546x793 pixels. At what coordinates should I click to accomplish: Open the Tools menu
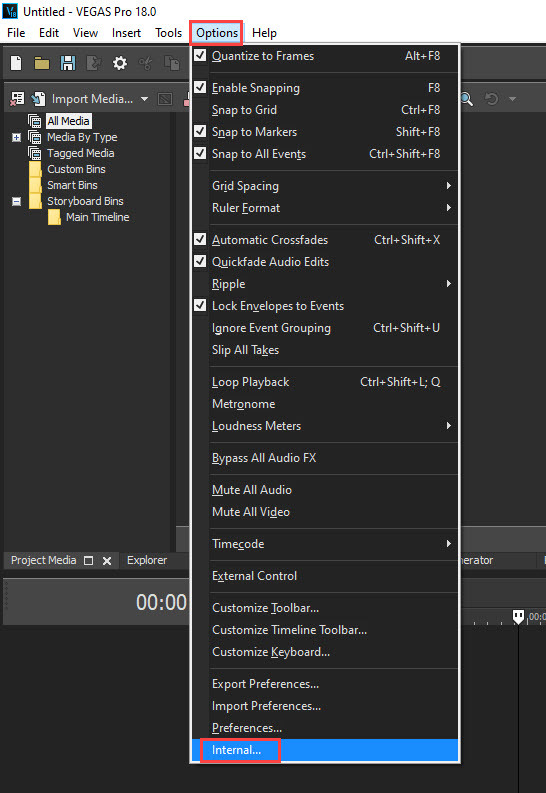point(168,33)
